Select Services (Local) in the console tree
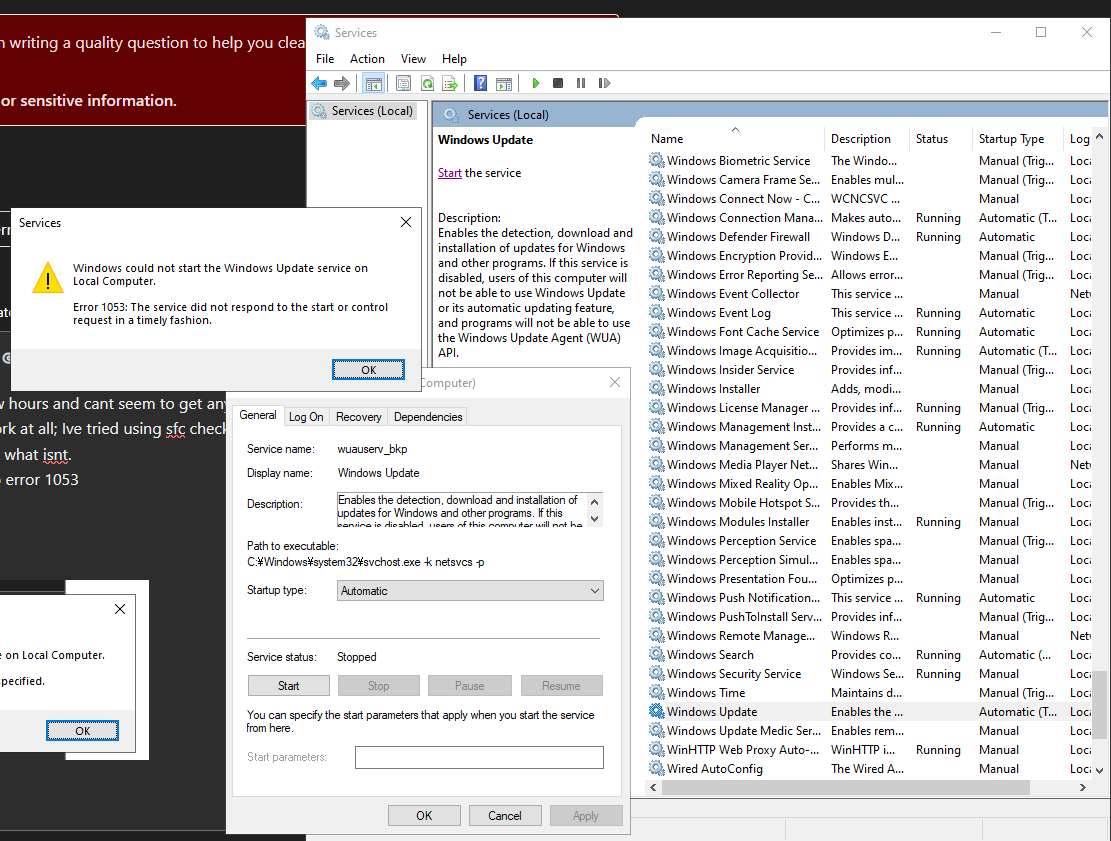The width and height of the screenshot is (1111, 841). (x=372, y=111)
